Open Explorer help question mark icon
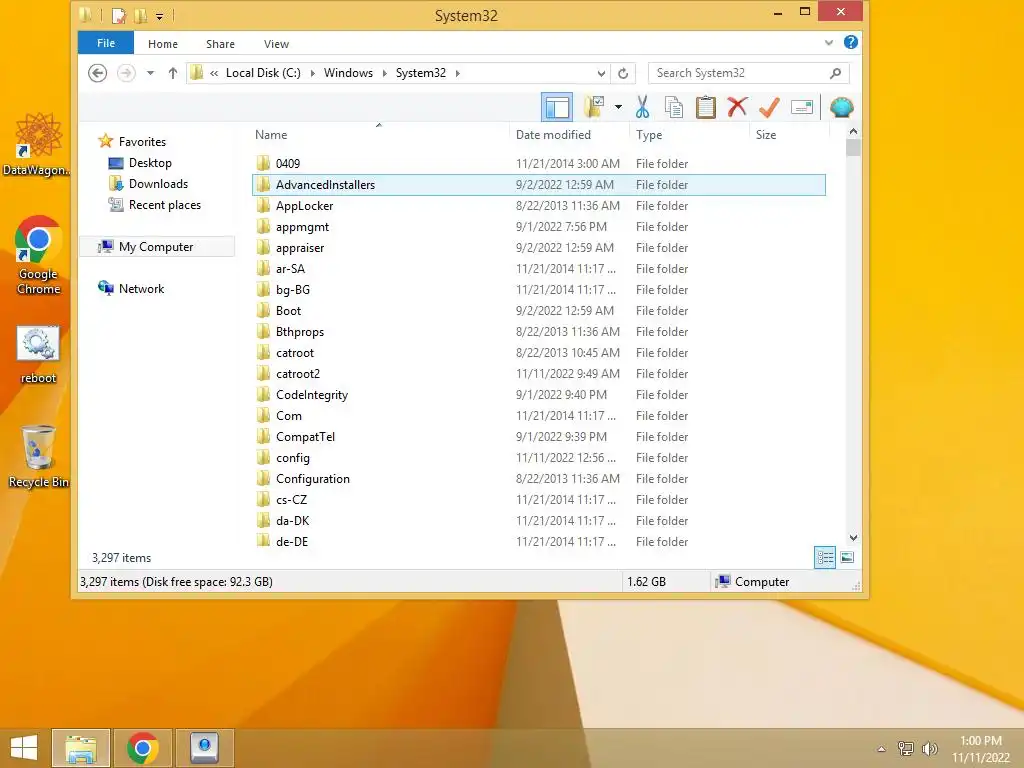Image resolution: width=1024 pixels, height=768 pixels. pos(850,42)
